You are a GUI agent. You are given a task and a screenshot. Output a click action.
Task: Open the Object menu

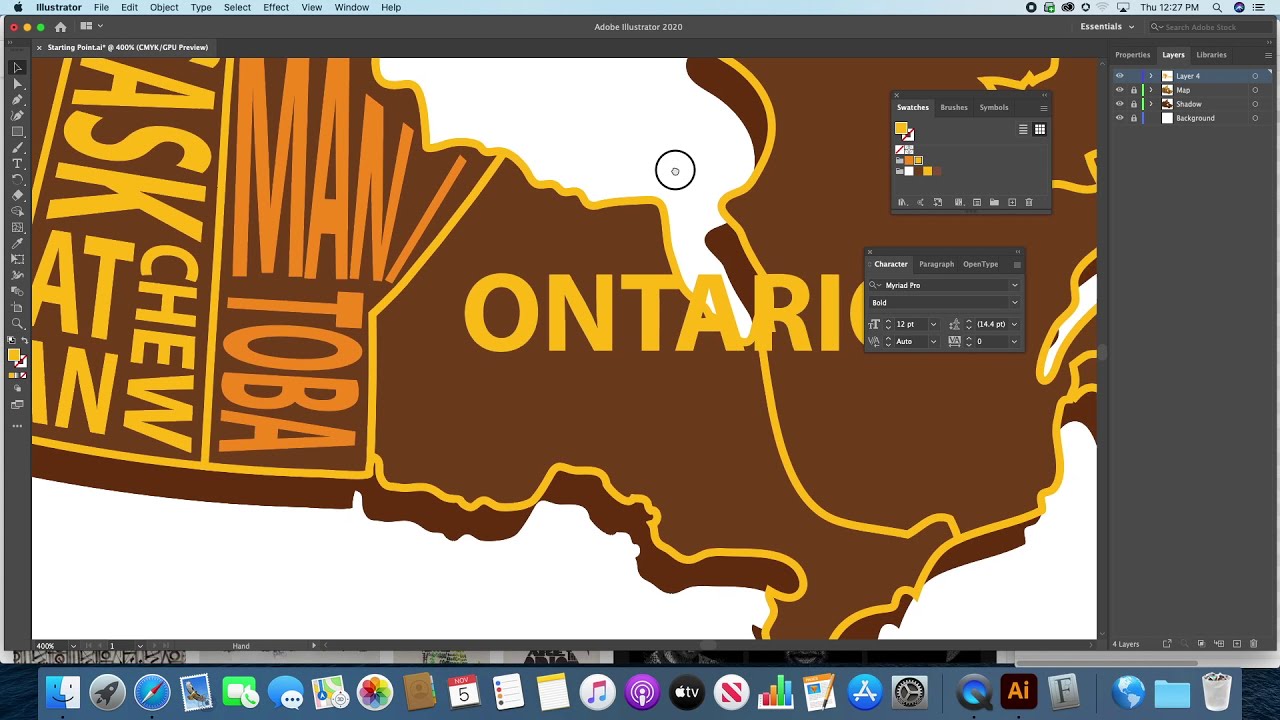pyautogui.click(x=164, y=7)
